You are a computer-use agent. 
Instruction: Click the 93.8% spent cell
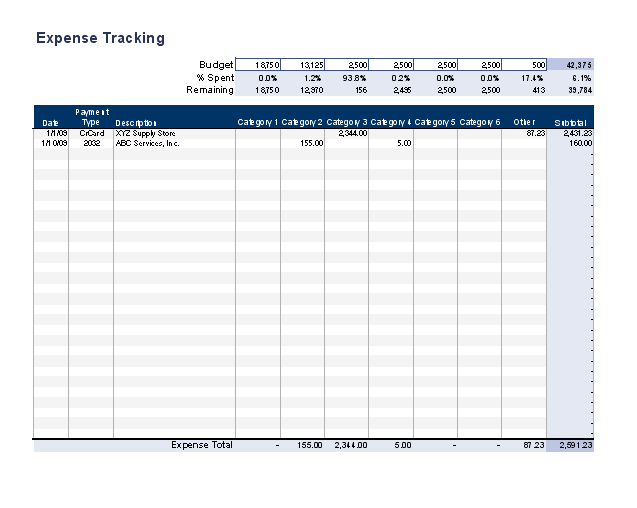pyautogui.click(x=347, y=77)
